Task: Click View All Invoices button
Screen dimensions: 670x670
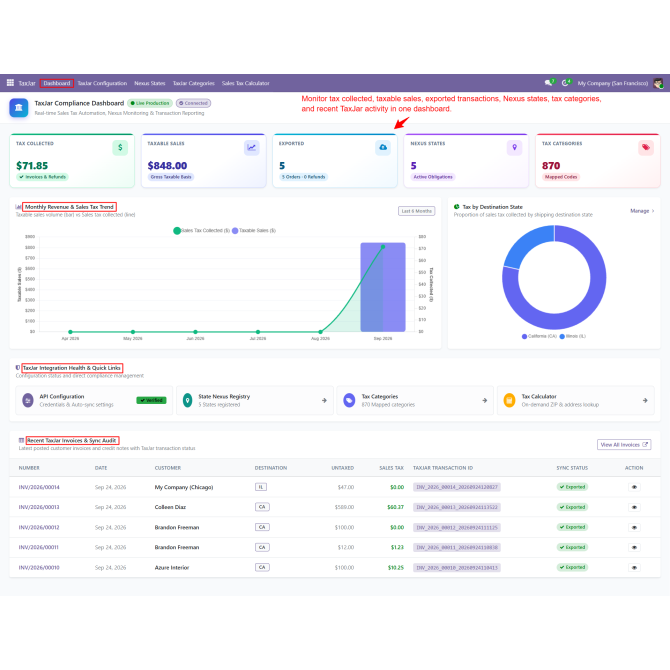Action: click(624, 445)
